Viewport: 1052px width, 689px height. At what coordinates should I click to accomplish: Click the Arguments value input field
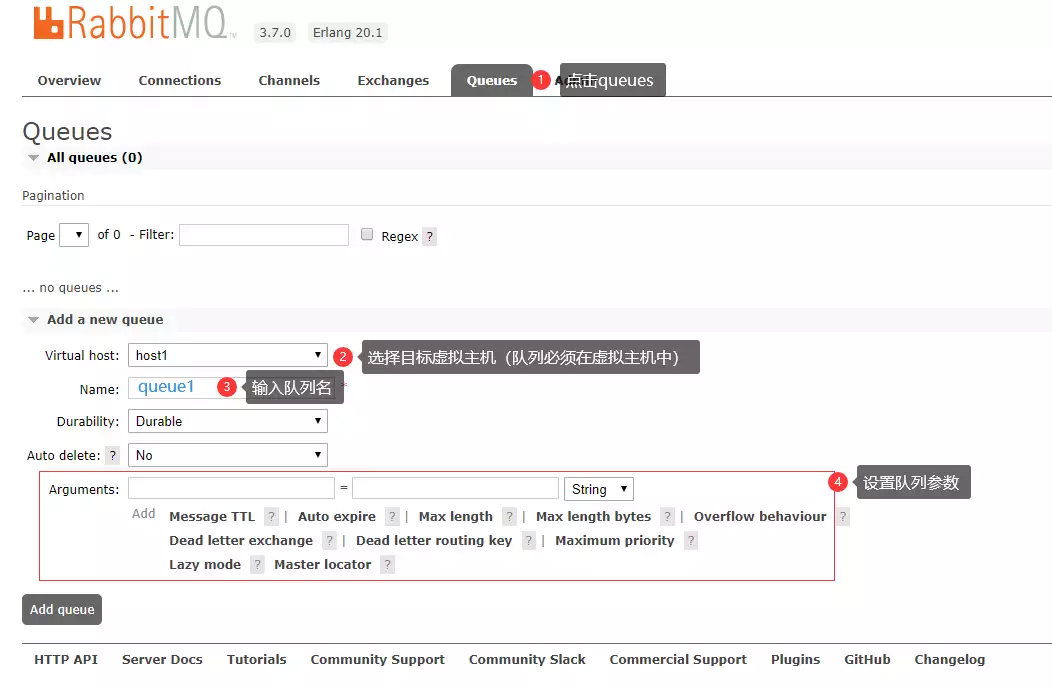[456, 488]
